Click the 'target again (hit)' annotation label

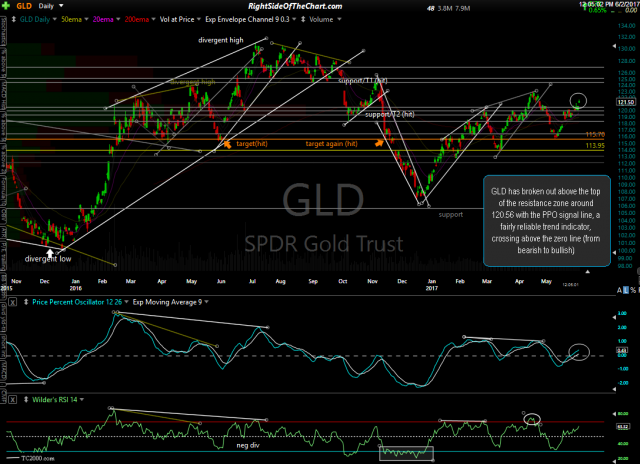331,144
